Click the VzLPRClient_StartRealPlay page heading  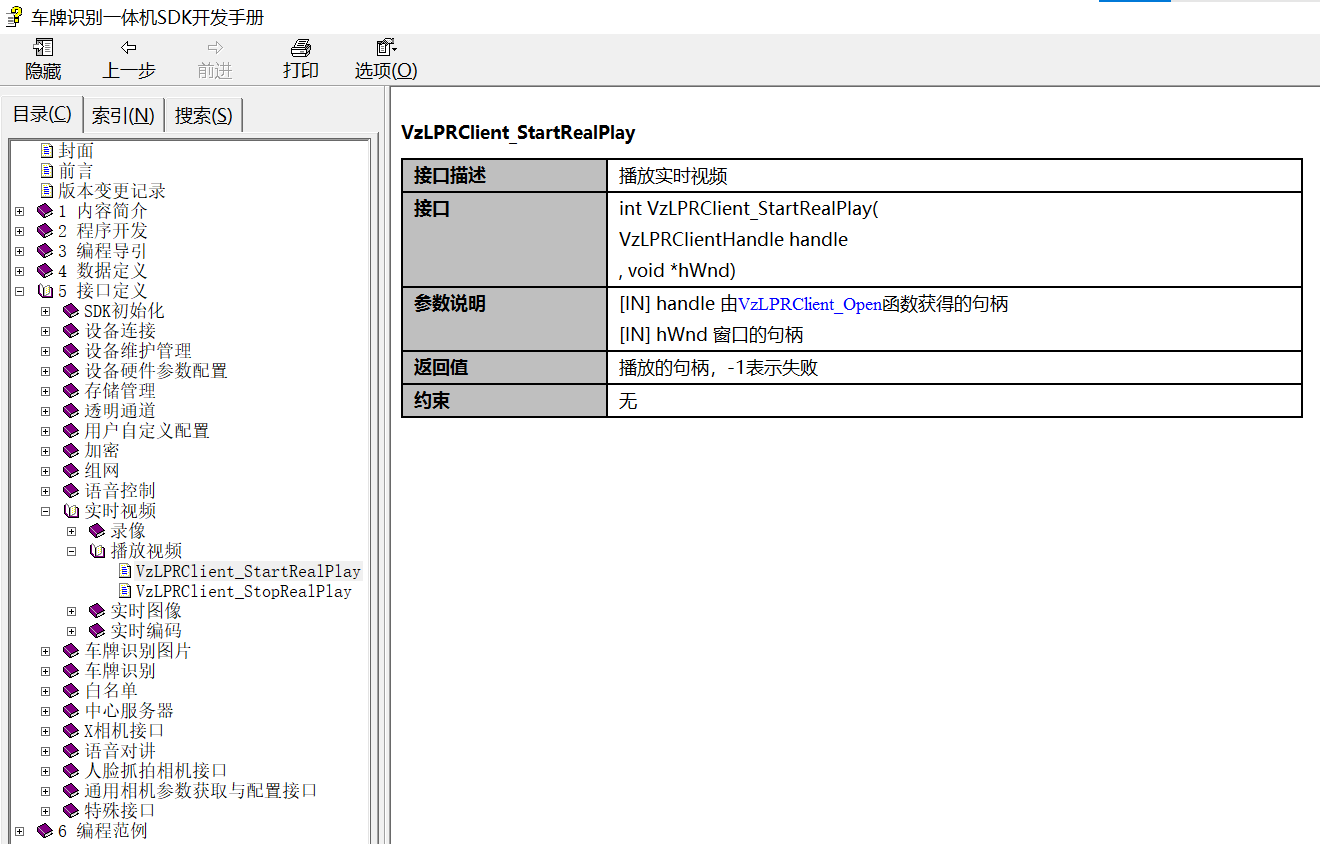click(x=518, y=133)
